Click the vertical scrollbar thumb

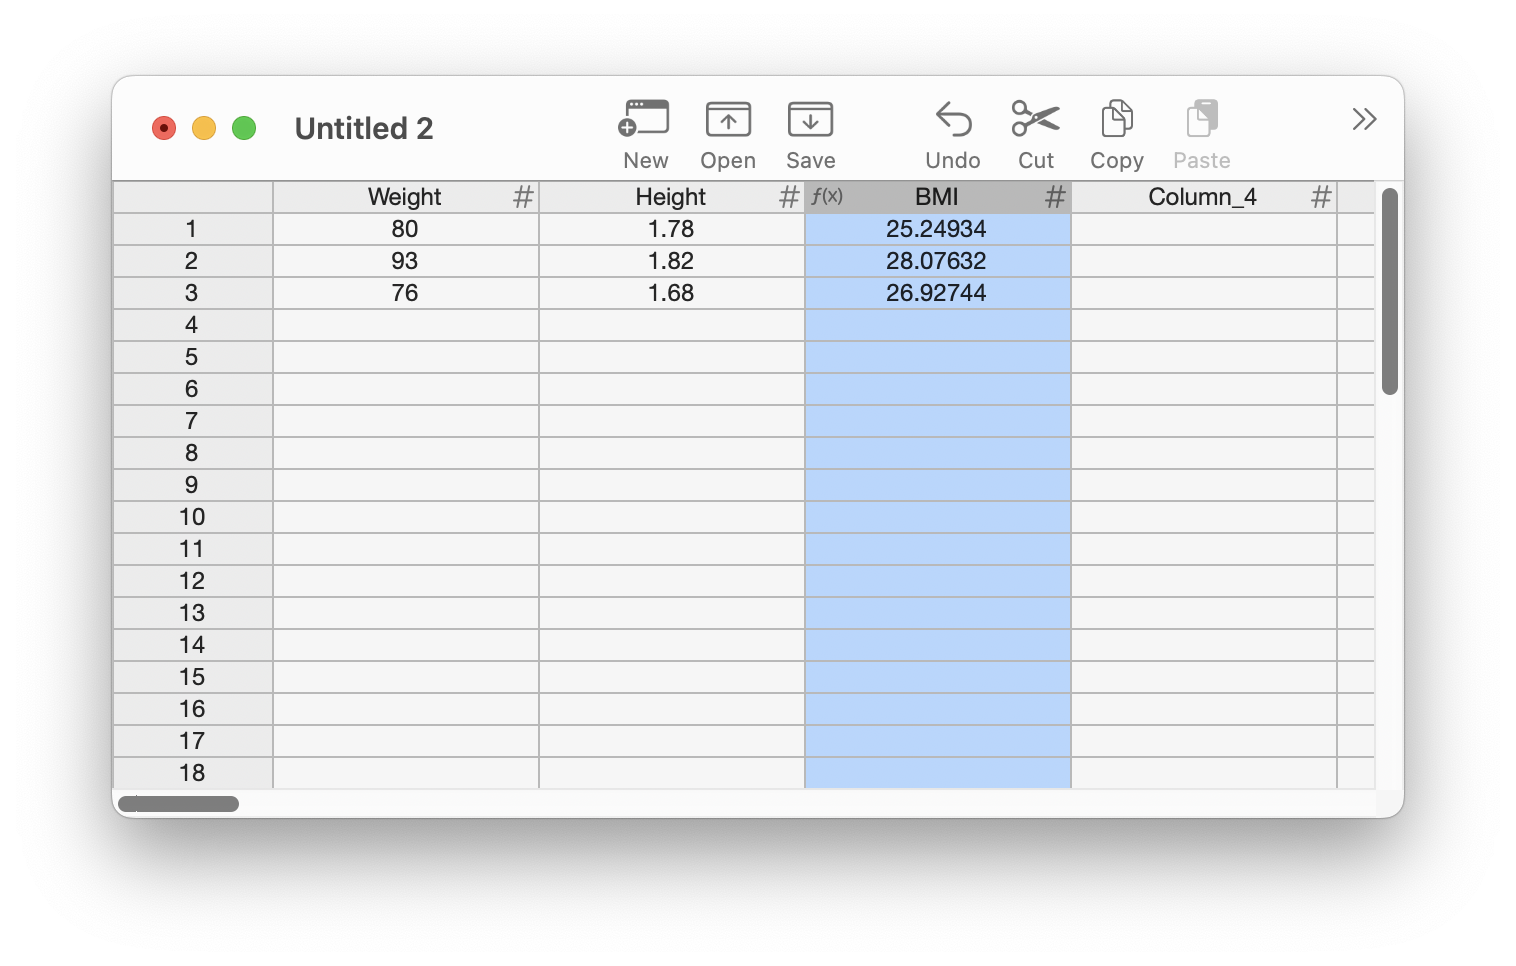[1389, 290]
